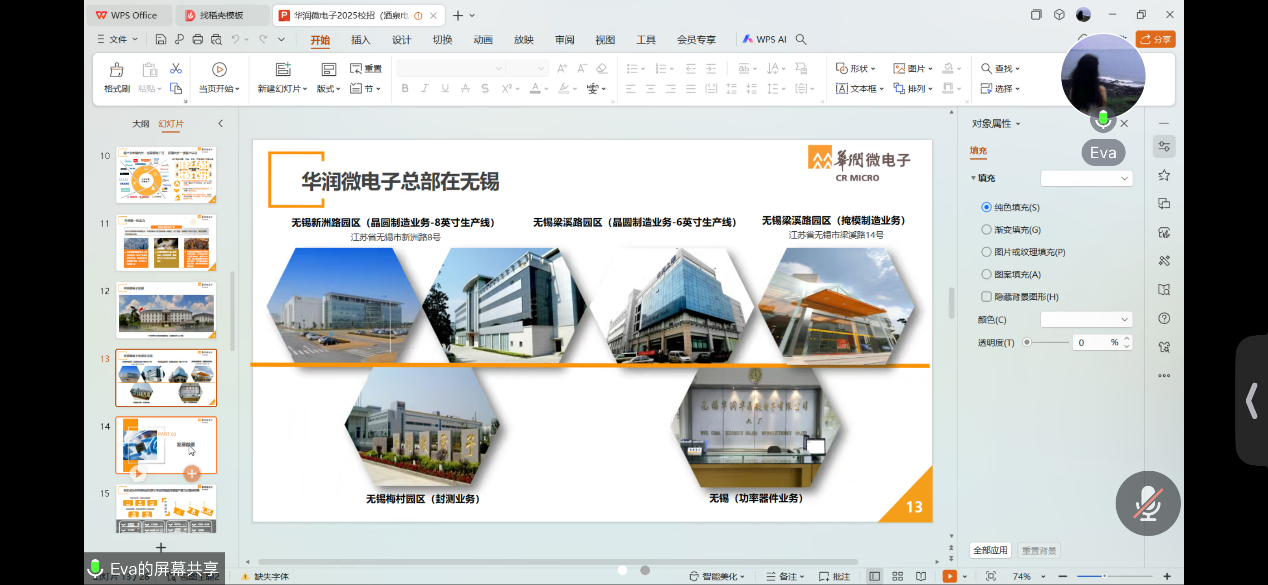Select Gradient Fill (渐变填充) radio button
The height and width of the screenshot is (585, 1268).
(x=987, y=229)
